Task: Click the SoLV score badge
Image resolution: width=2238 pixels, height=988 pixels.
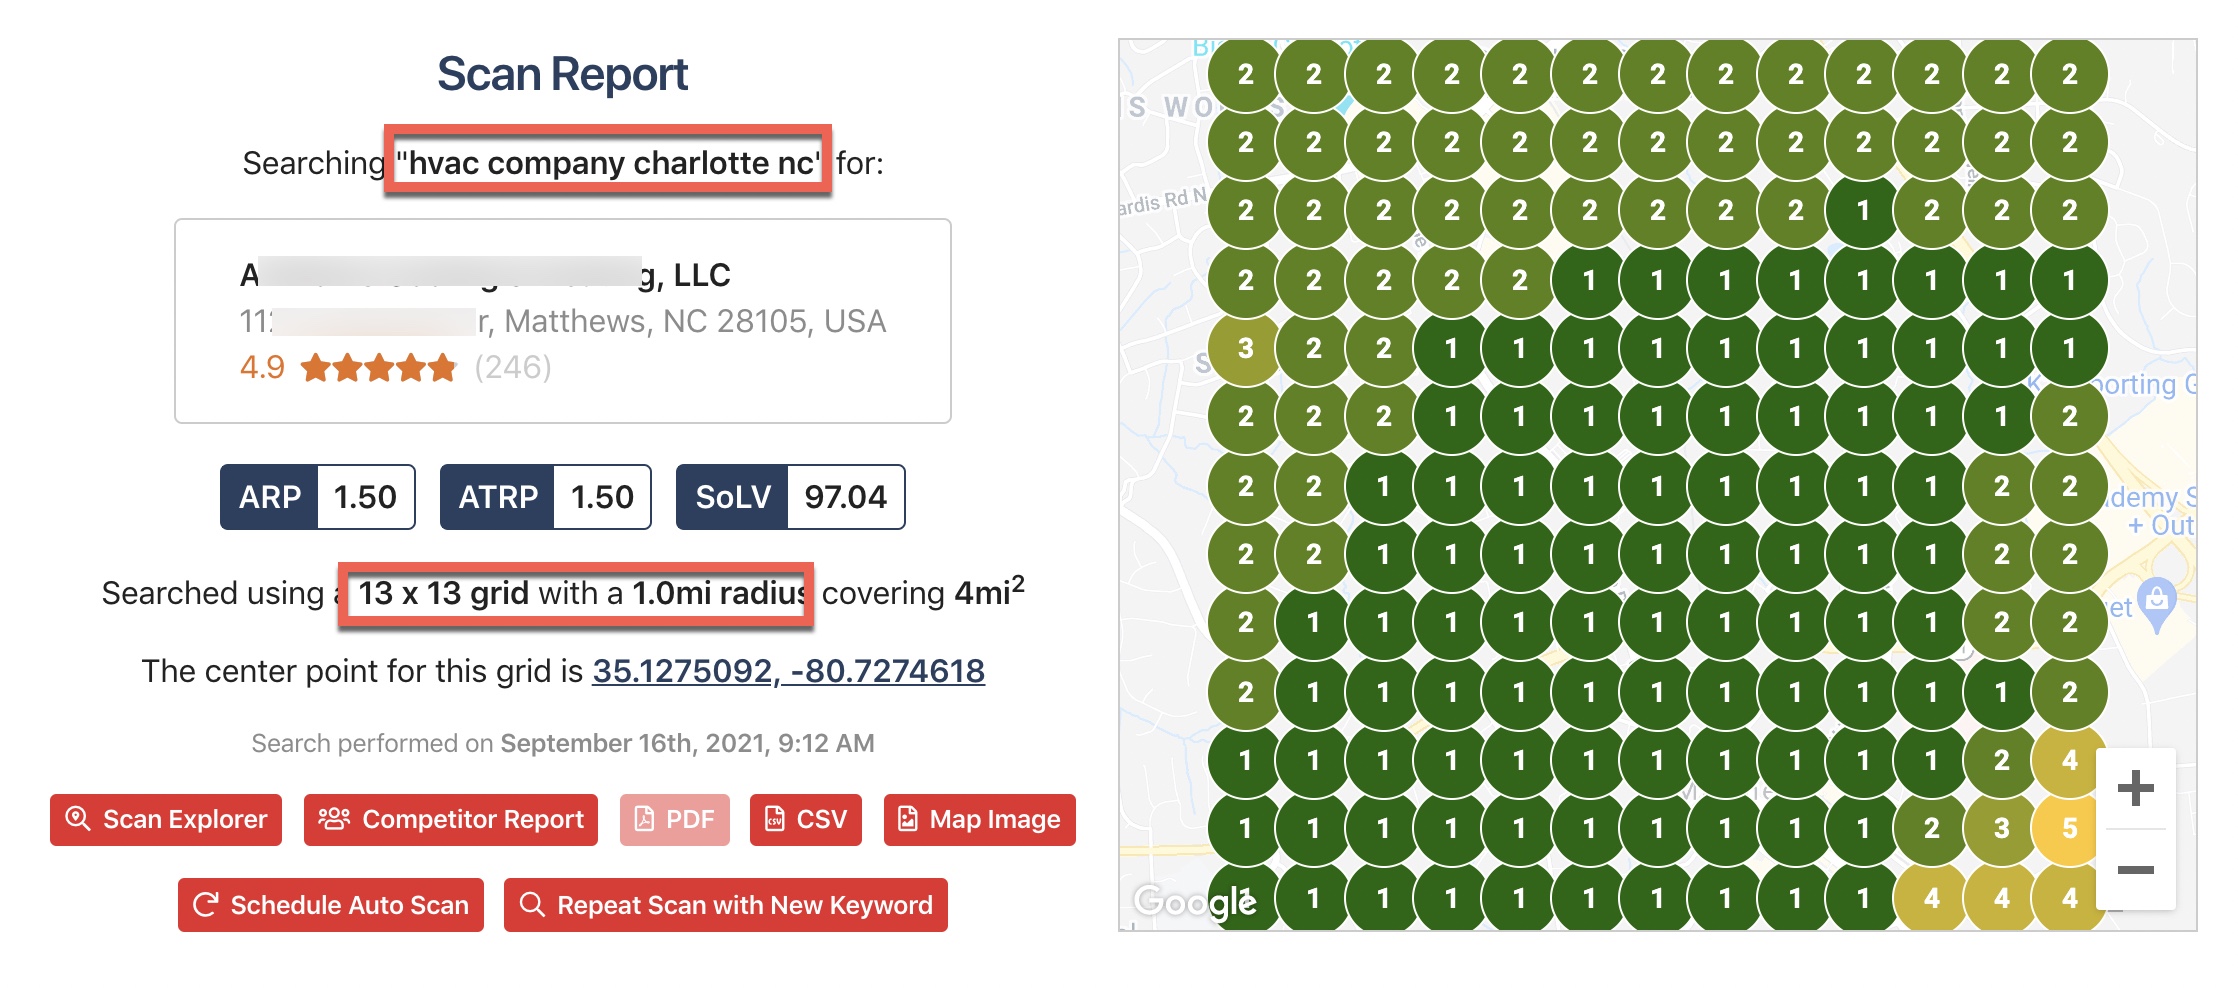Action: (x=790, y=497)
